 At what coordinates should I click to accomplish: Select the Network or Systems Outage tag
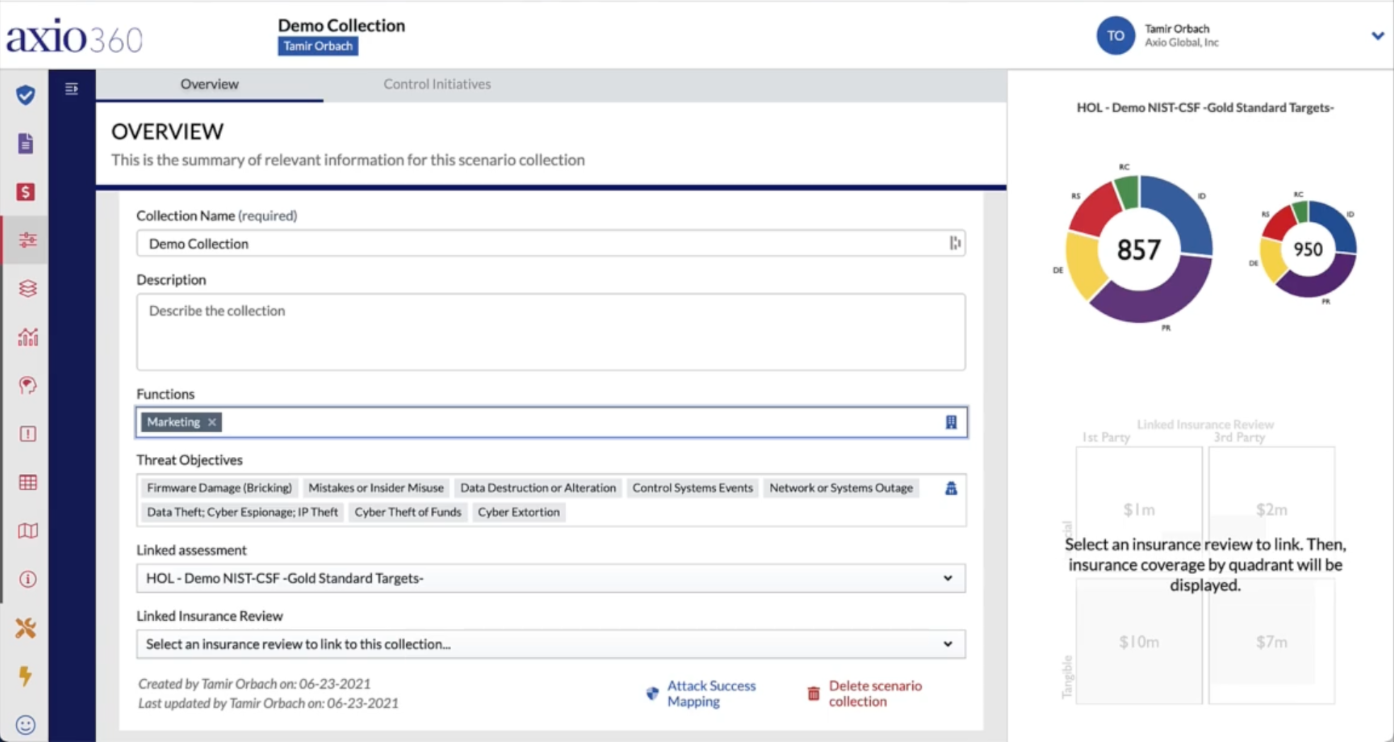pos(841,488)
